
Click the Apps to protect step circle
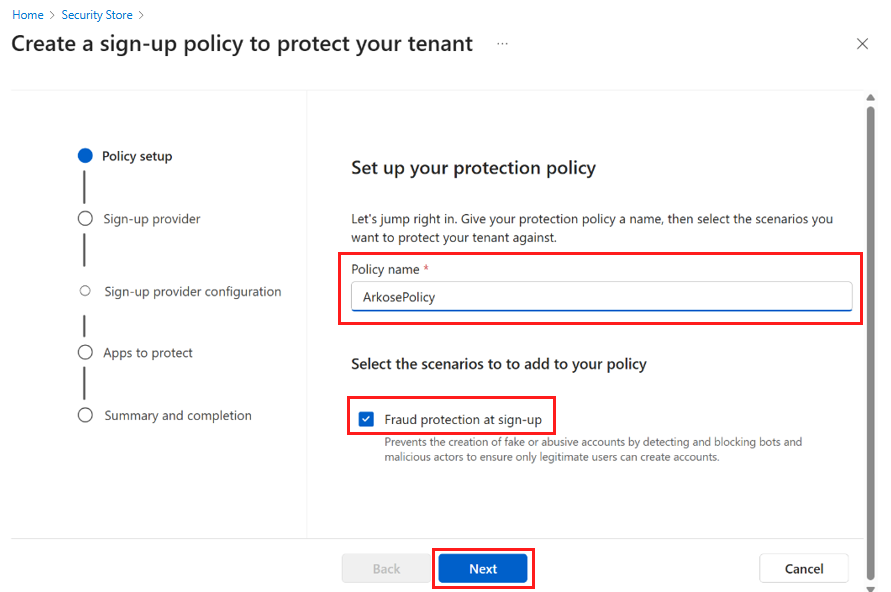tap(86, 352)
